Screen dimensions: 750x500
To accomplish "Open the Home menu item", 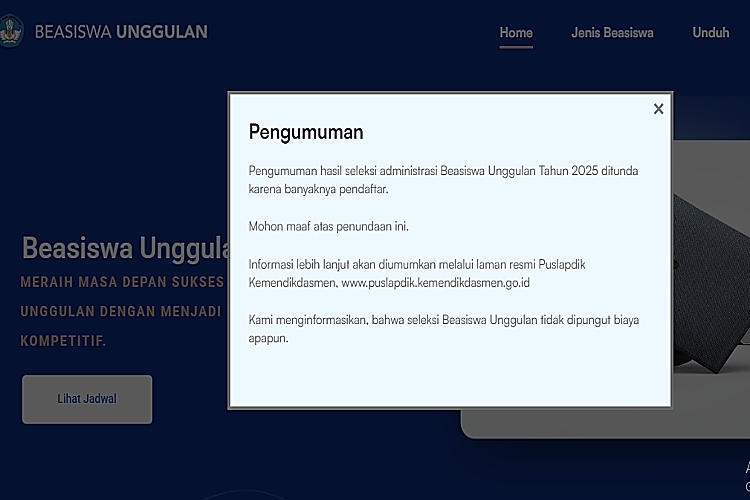I will pos(516,33).
